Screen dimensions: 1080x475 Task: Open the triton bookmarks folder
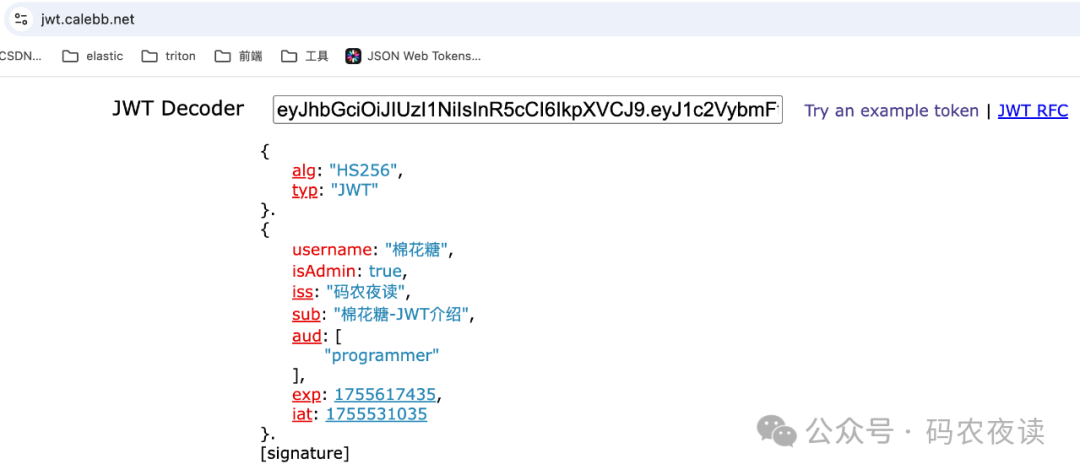pos(168,56)
